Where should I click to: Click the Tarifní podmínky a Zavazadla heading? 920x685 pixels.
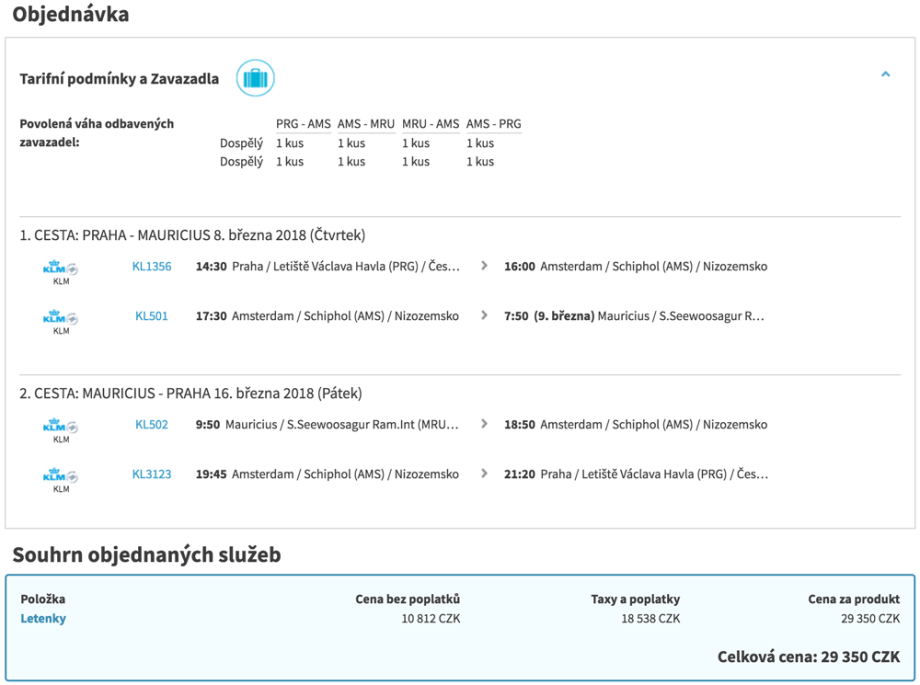click(120, 78)
